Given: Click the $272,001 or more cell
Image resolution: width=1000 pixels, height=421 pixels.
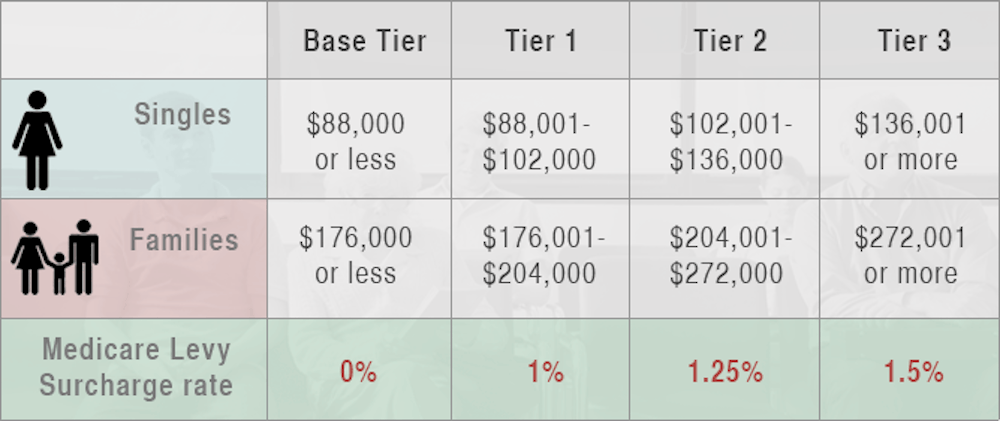Looking at the screenshot, I should tap(911, 256).
